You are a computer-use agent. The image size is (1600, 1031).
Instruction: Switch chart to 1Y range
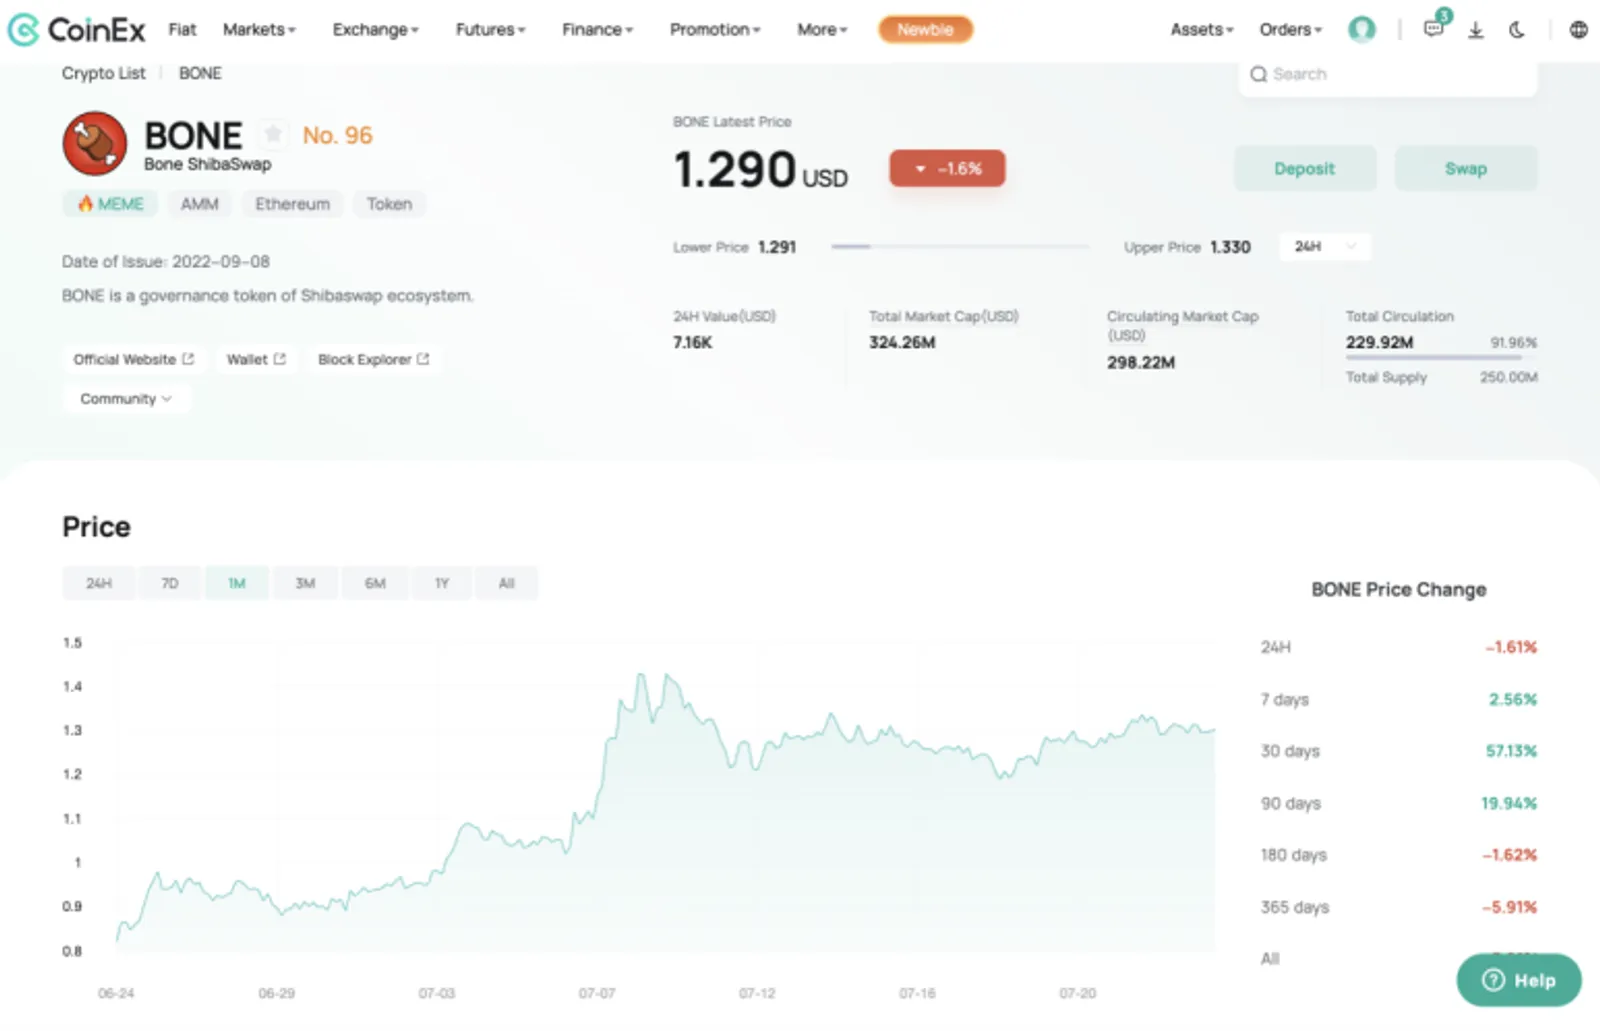[442, 583]
